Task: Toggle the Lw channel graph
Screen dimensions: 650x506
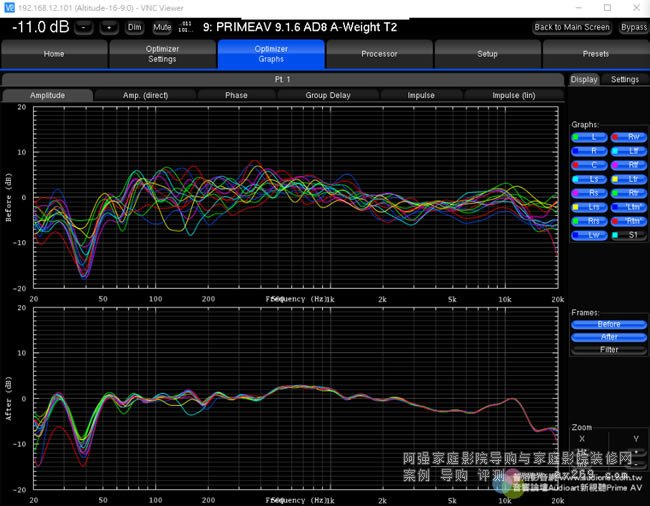Action: (x=590, y=235)
